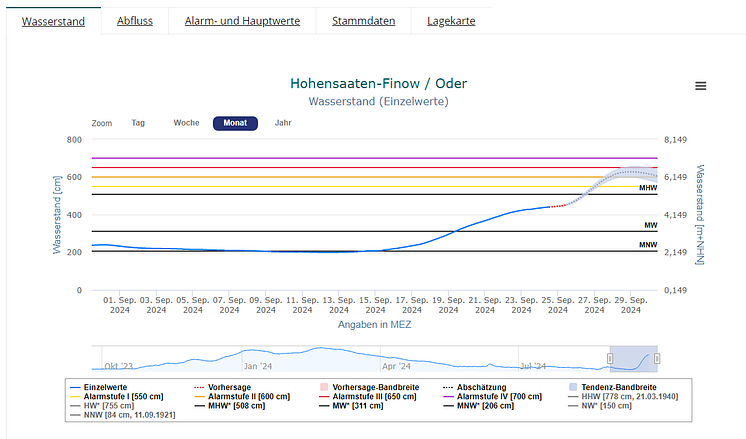Click the left navigator range handle
The image size is (746, 439).
610,359
